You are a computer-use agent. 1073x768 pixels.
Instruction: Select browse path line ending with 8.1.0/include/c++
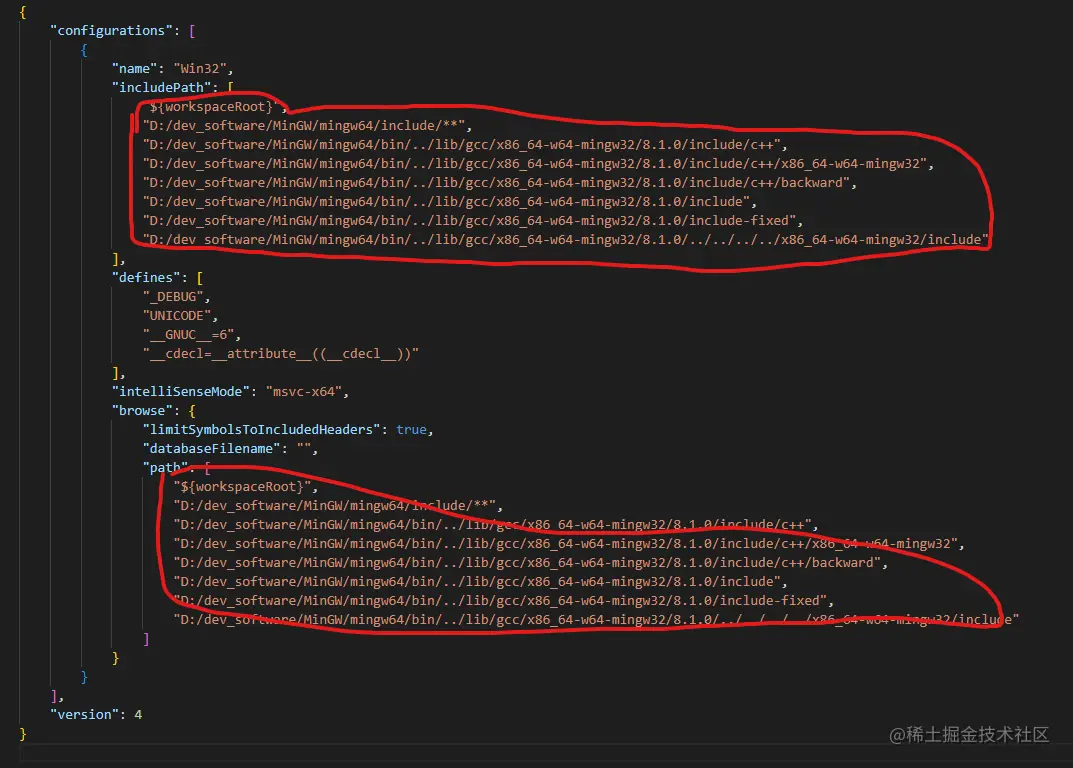click(x=492, y=525)
